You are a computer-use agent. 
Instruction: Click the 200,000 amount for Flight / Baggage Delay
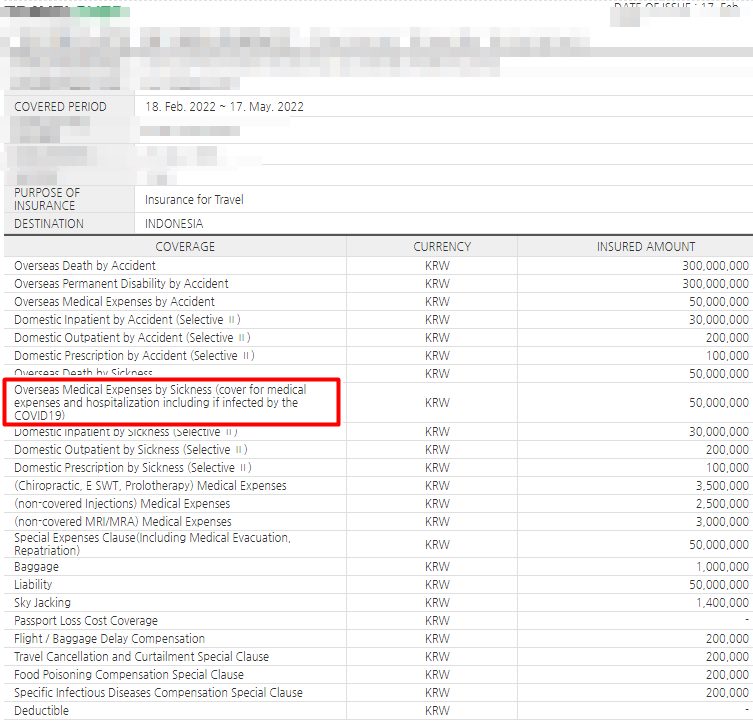coord(727,638)
